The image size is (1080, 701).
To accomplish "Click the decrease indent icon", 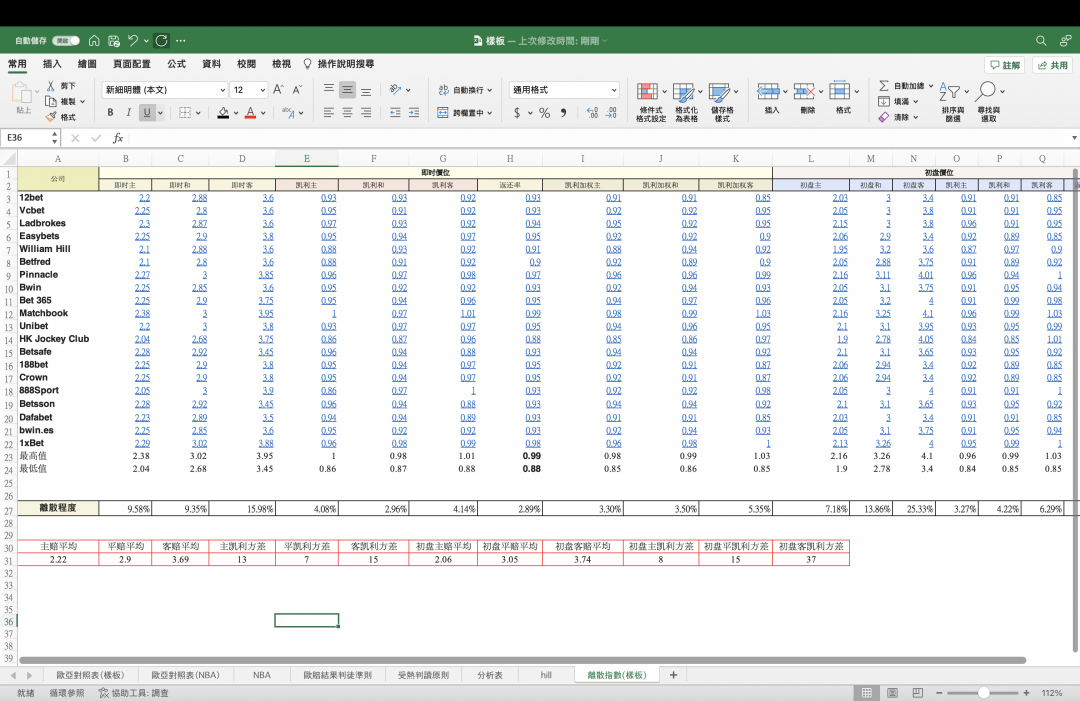I will [x=395, y=112].
